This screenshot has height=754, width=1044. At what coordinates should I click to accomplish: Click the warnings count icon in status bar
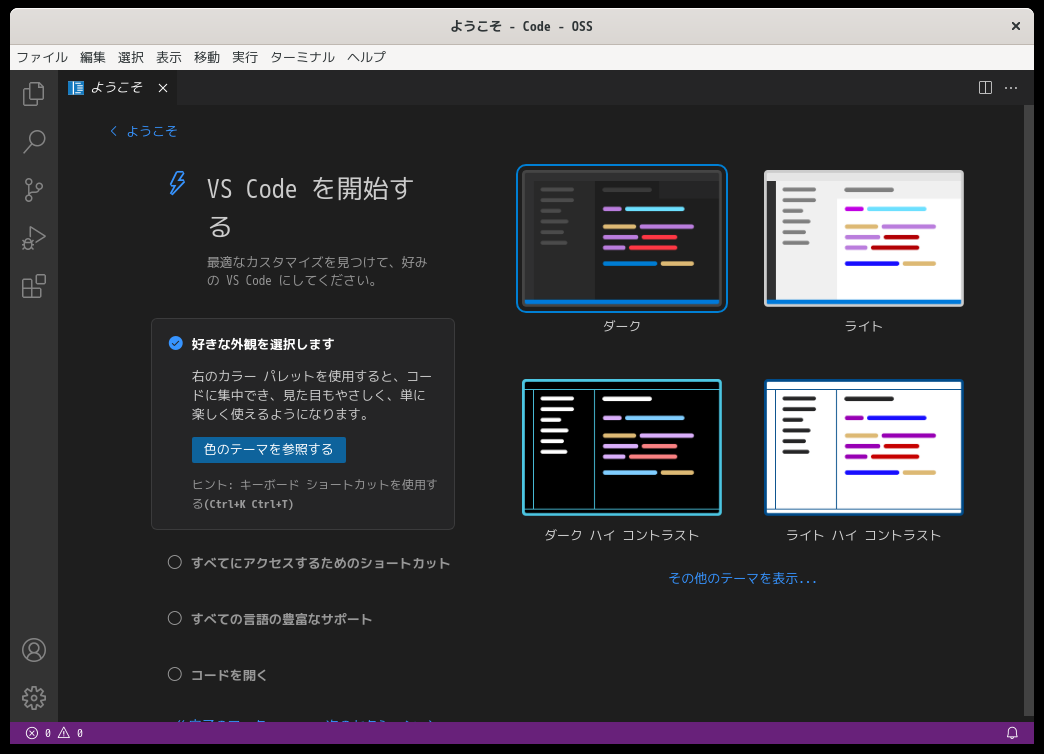click(64, 733)
